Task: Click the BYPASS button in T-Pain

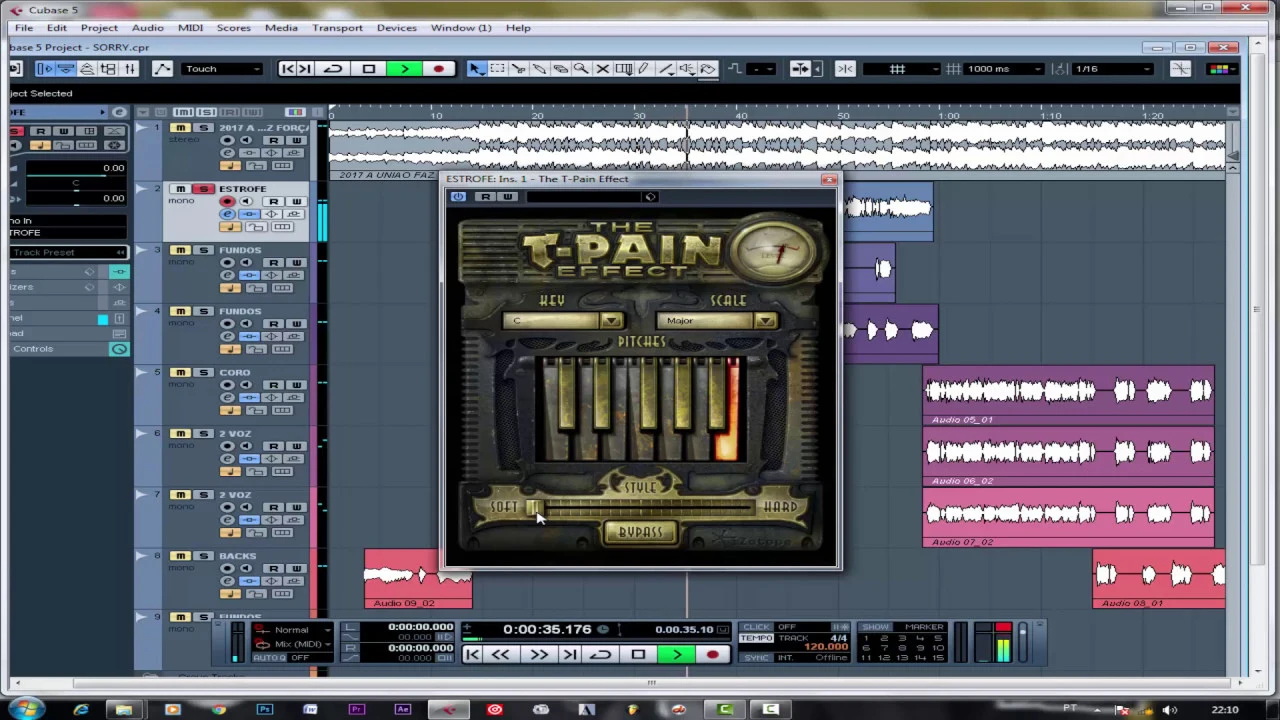Action: 640,533
